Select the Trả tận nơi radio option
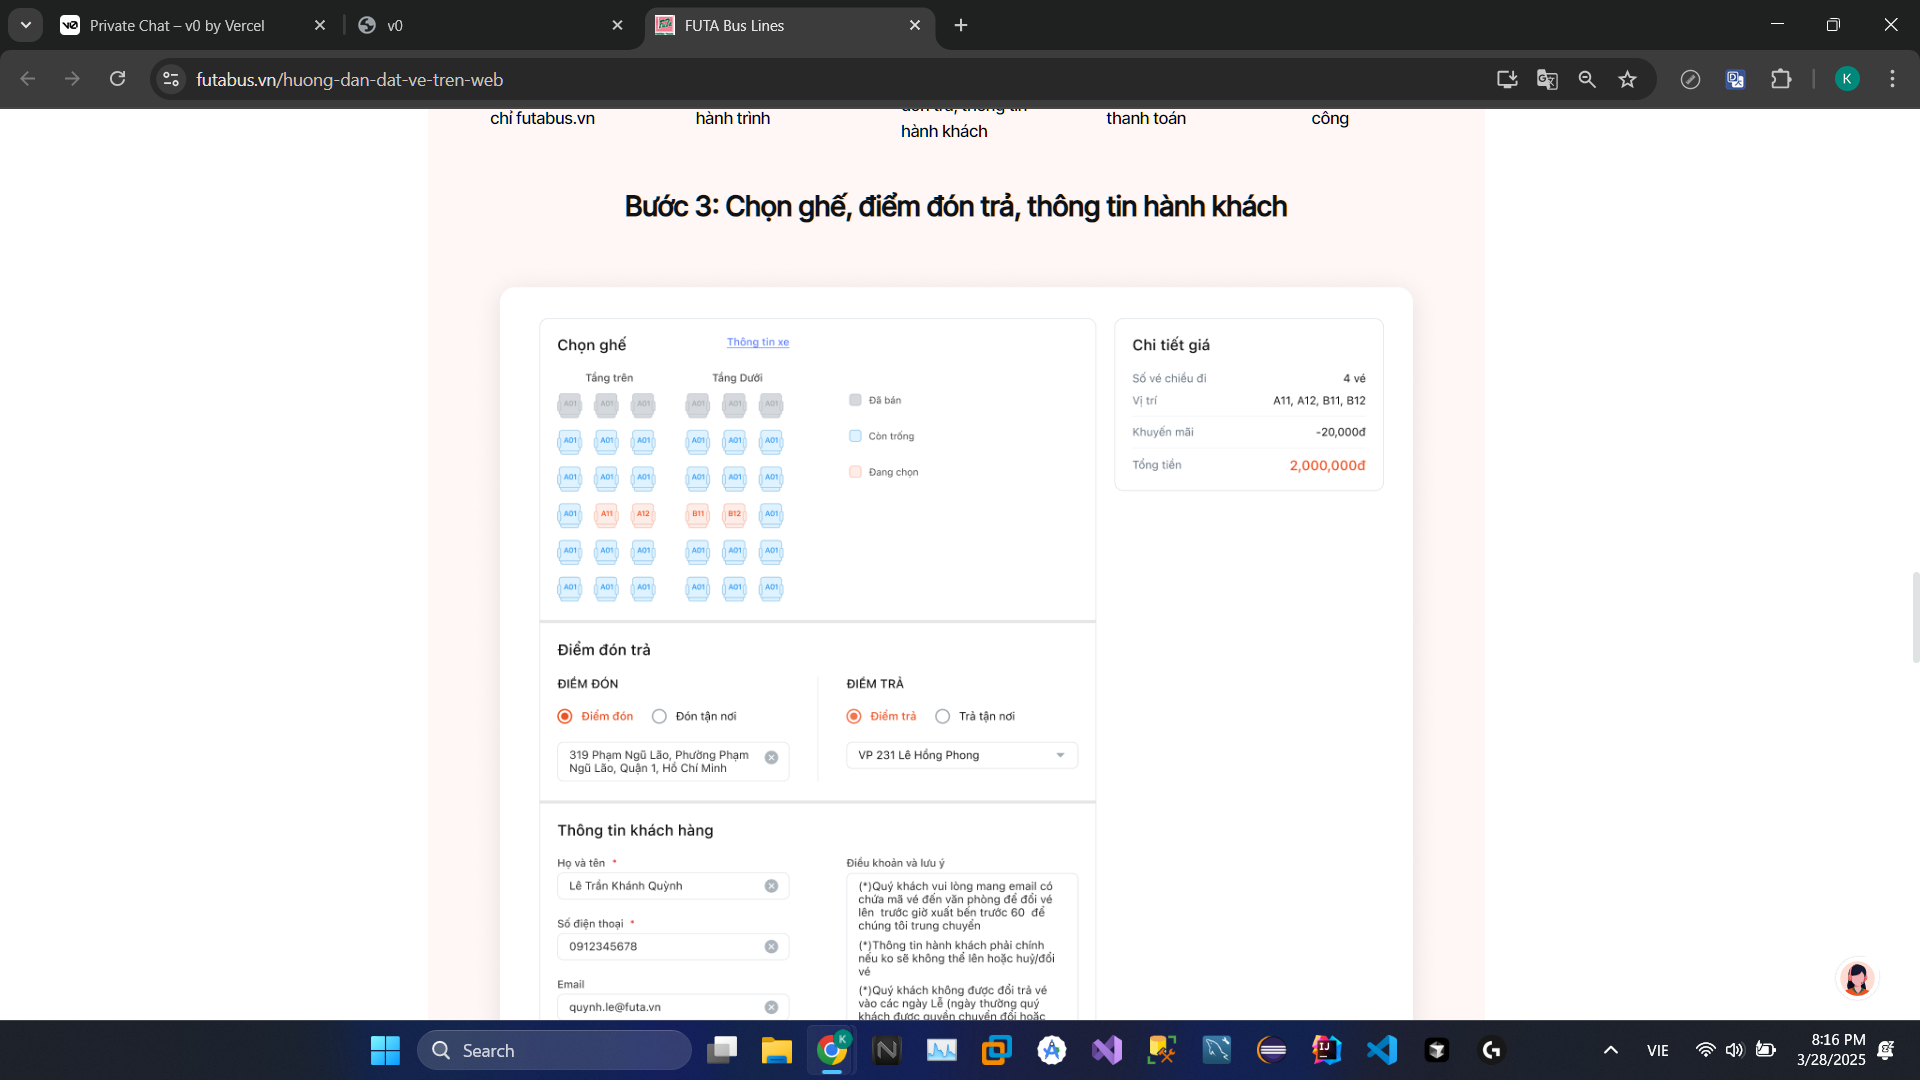1920x1080 pixels. pyautogui.click(x=942, y=716)
